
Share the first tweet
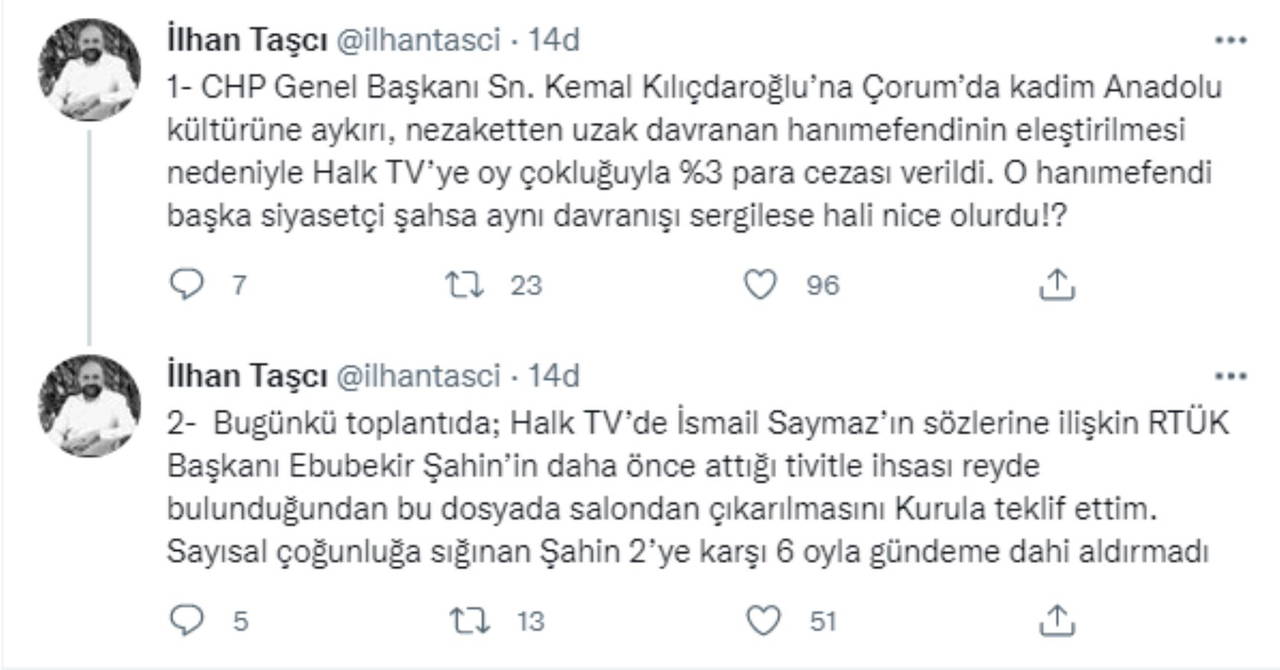click(1056, 285)
